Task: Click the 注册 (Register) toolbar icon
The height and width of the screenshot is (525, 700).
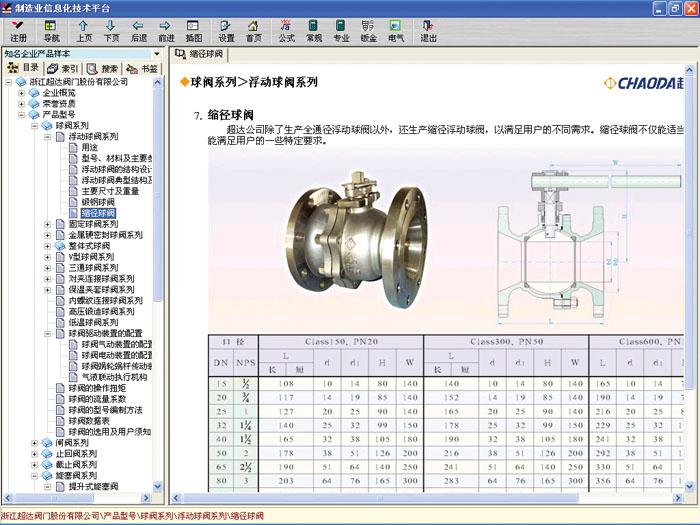Action: point(19,30)
